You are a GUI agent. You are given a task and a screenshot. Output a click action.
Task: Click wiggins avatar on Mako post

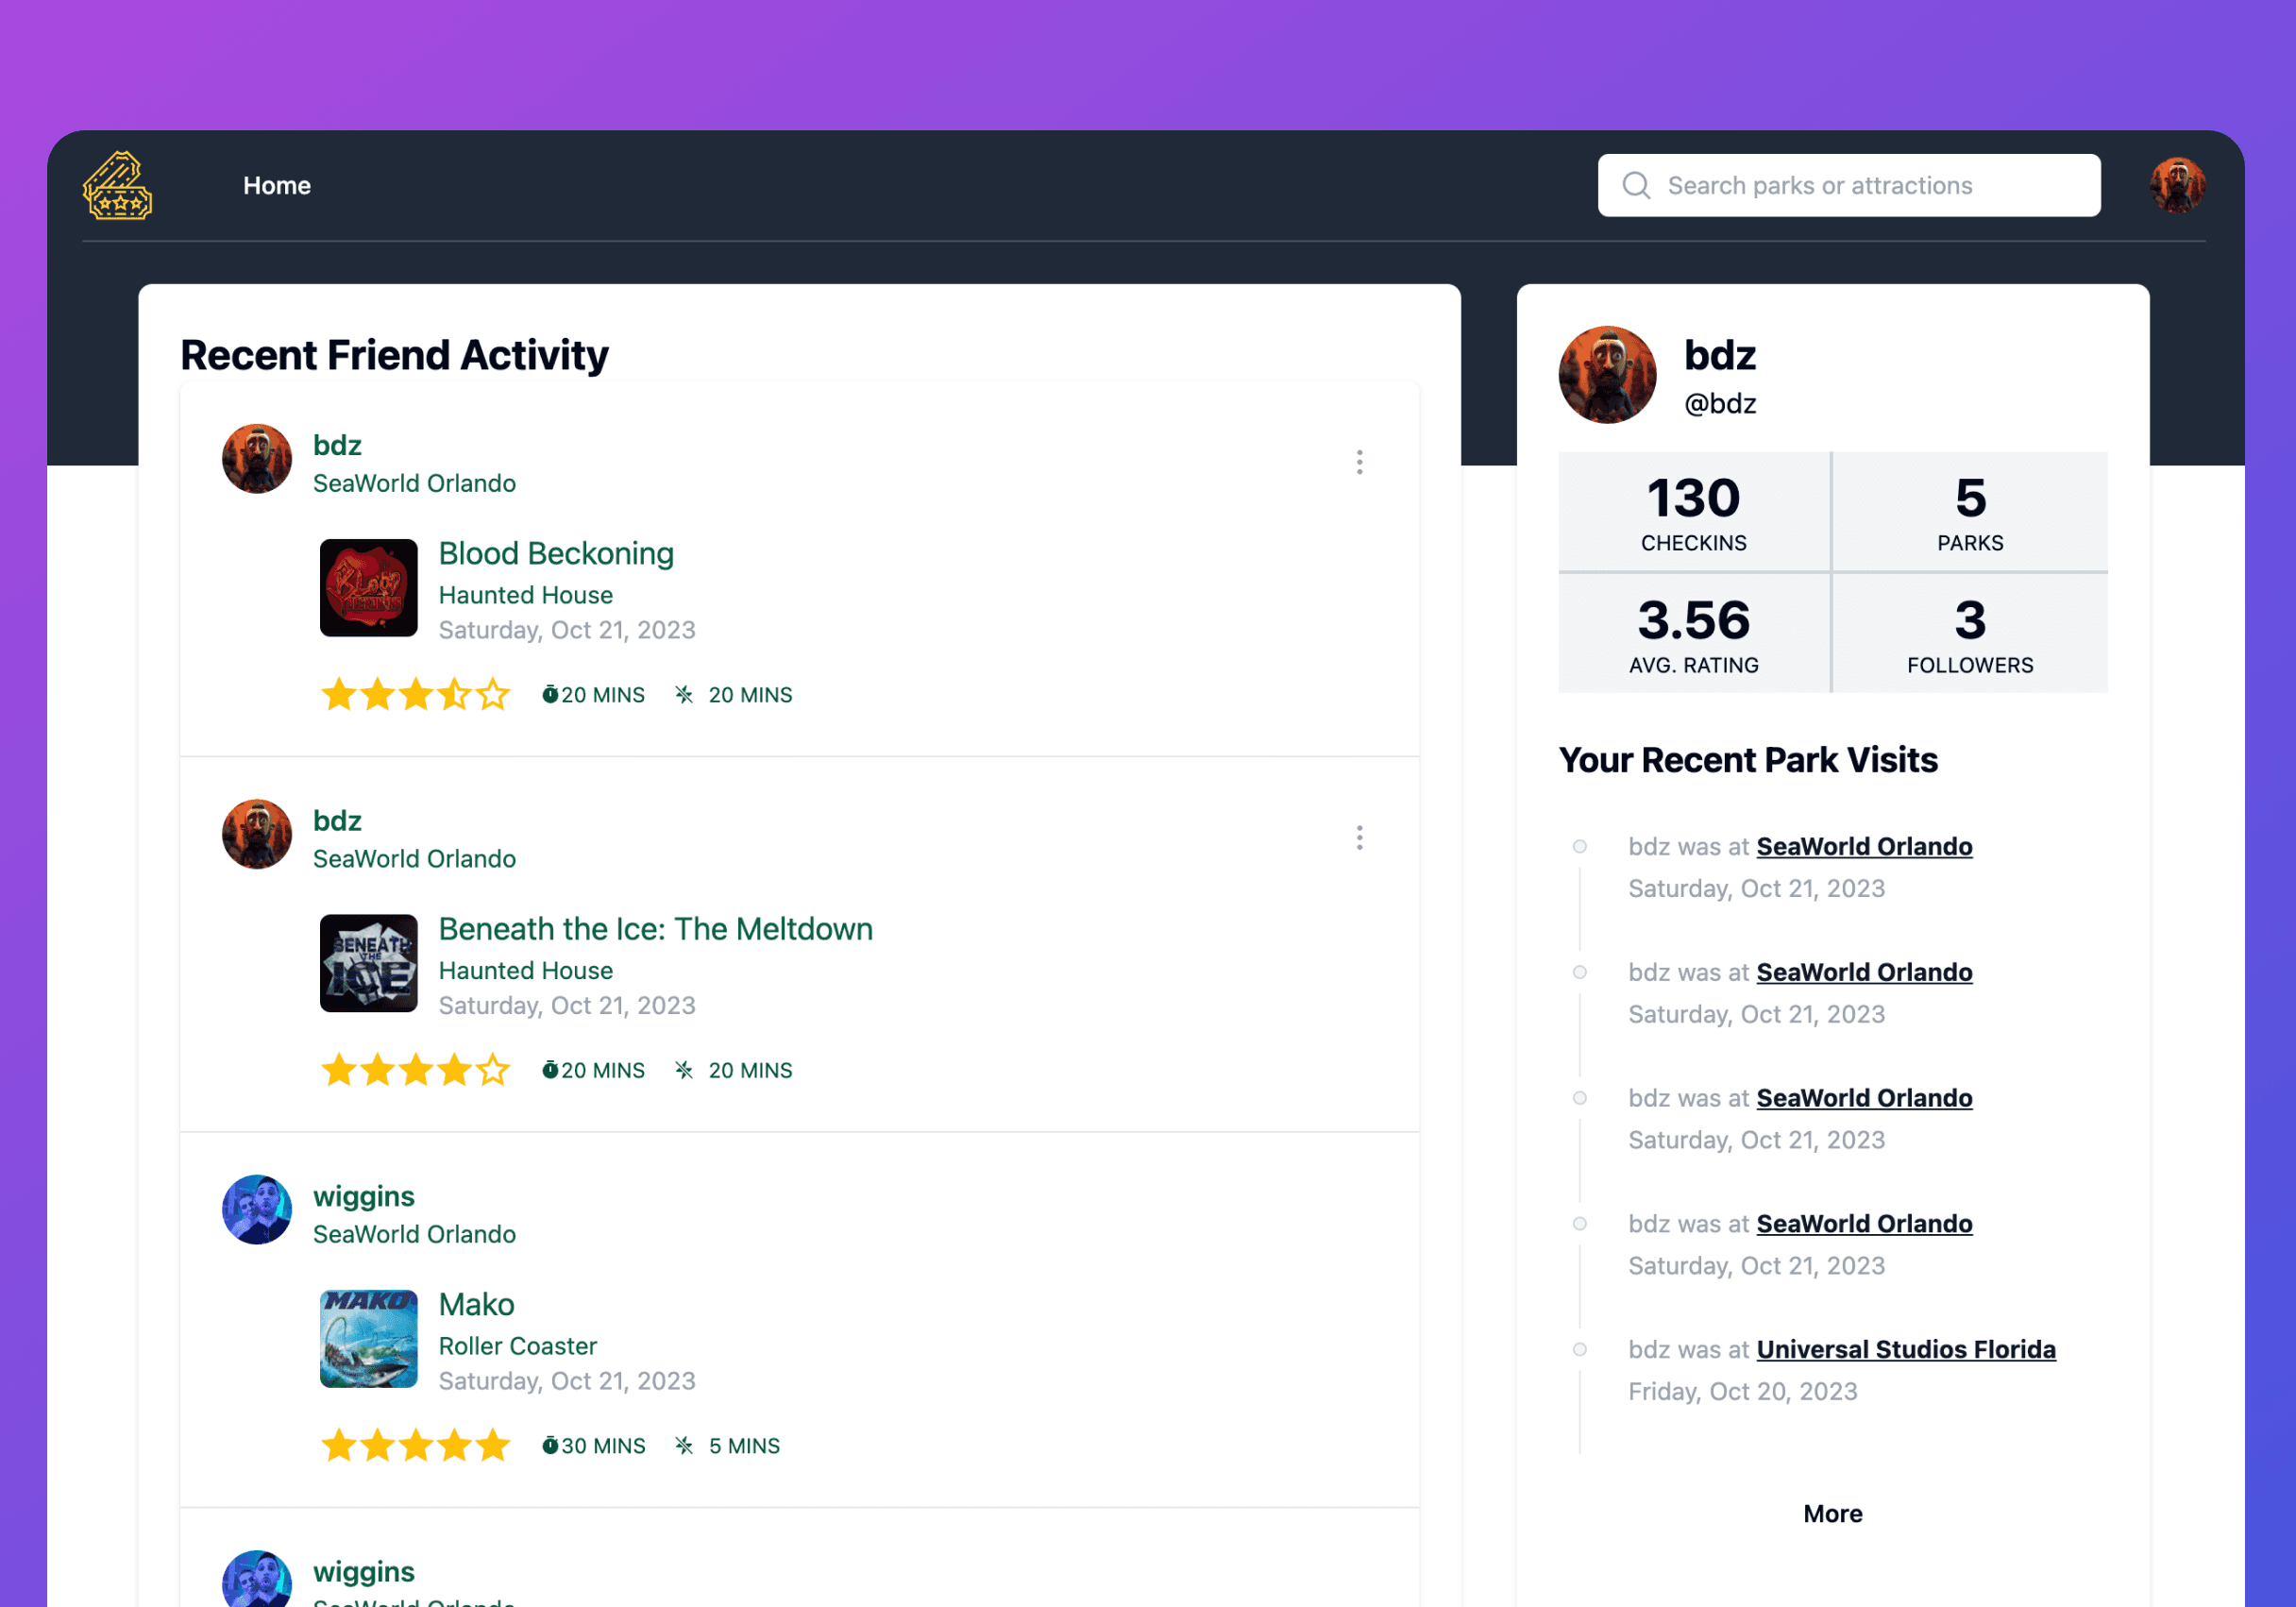coord(257,1209)
